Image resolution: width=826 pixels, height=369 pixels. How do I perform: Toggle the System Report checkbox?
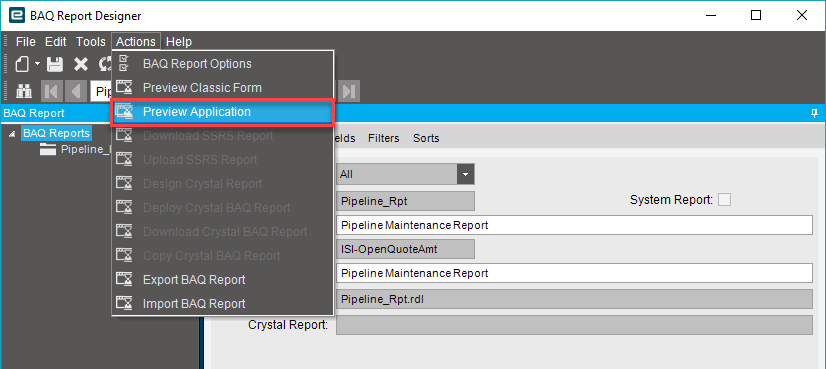725,200
